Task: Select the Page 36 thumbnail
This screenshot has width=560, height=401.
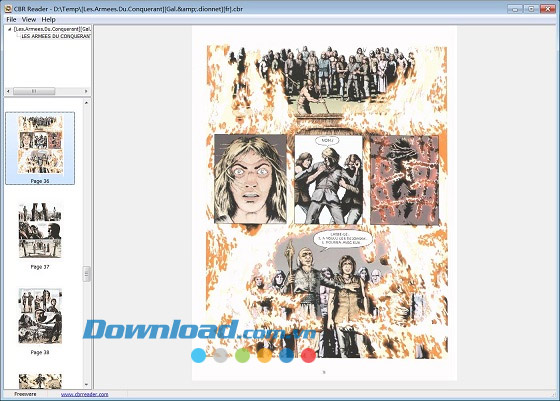Action: click(40, 148)
